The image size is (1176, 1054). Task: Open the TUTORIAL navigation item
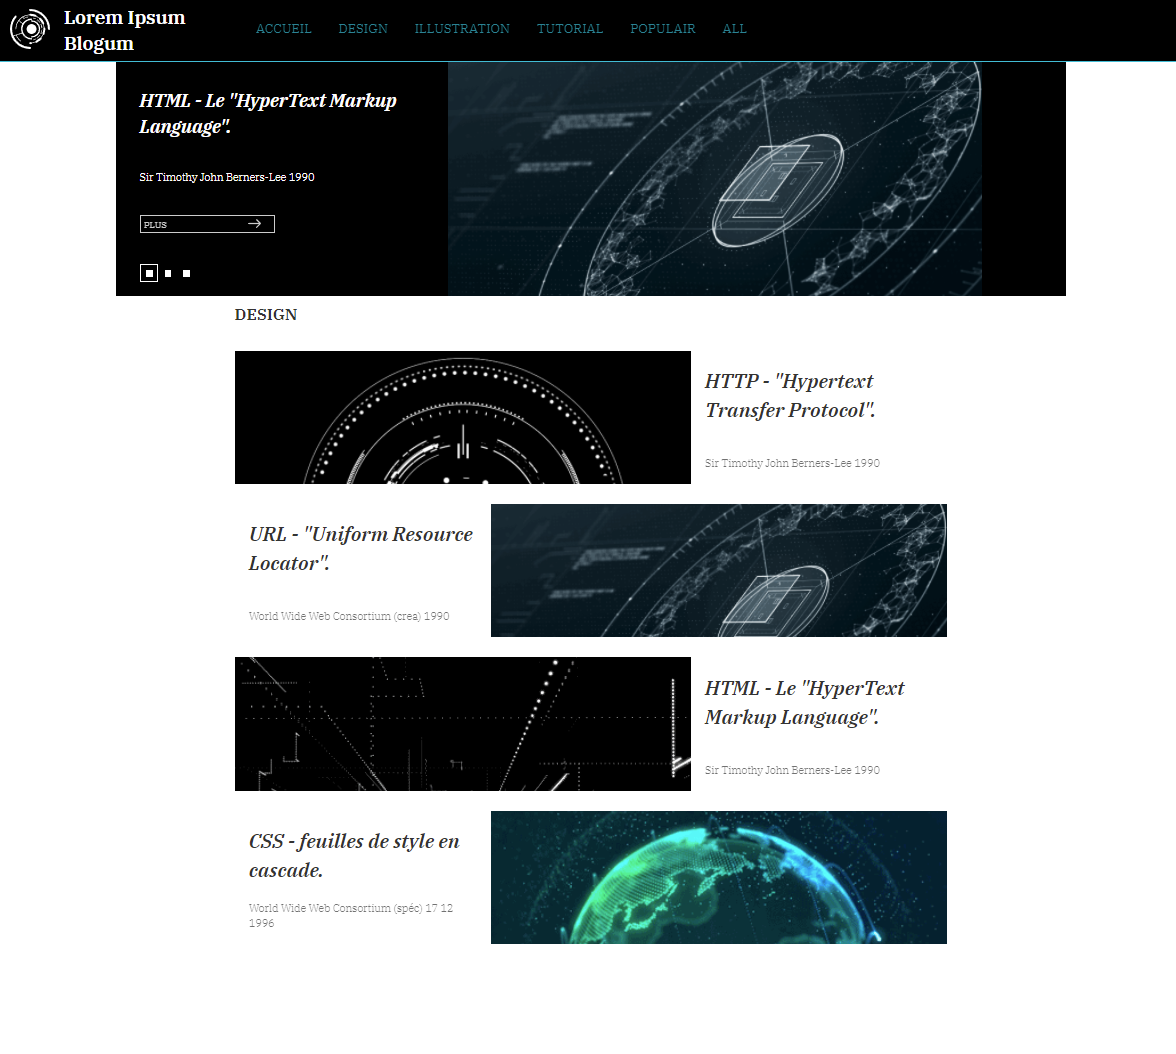pyautogui.click(x=570, y=29)
